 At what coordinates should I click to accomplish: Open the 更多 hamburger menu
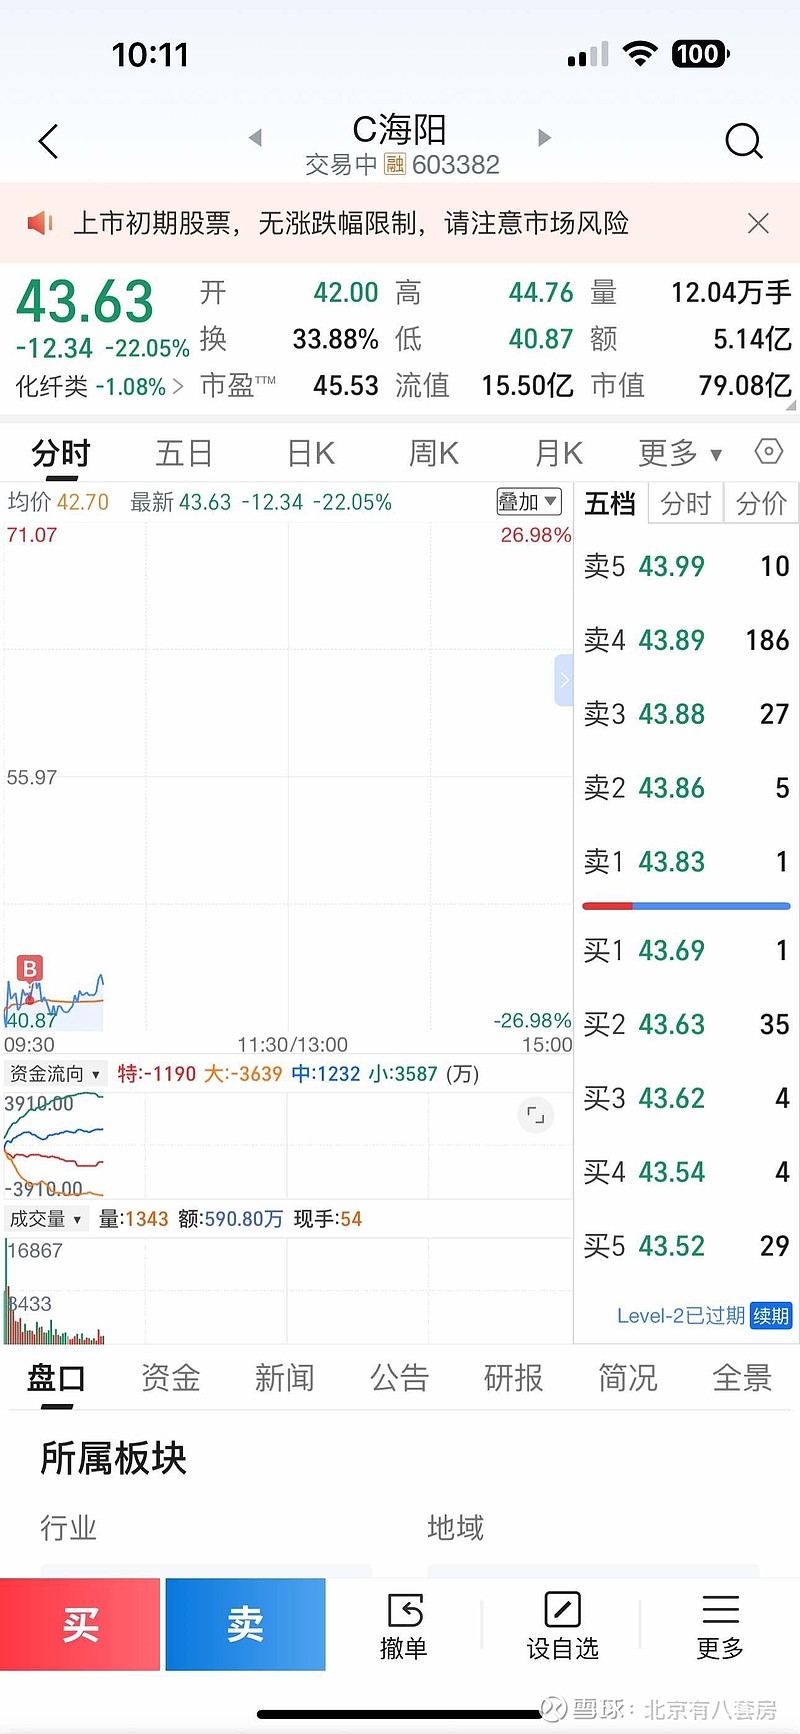click(x=720, y=1625)
